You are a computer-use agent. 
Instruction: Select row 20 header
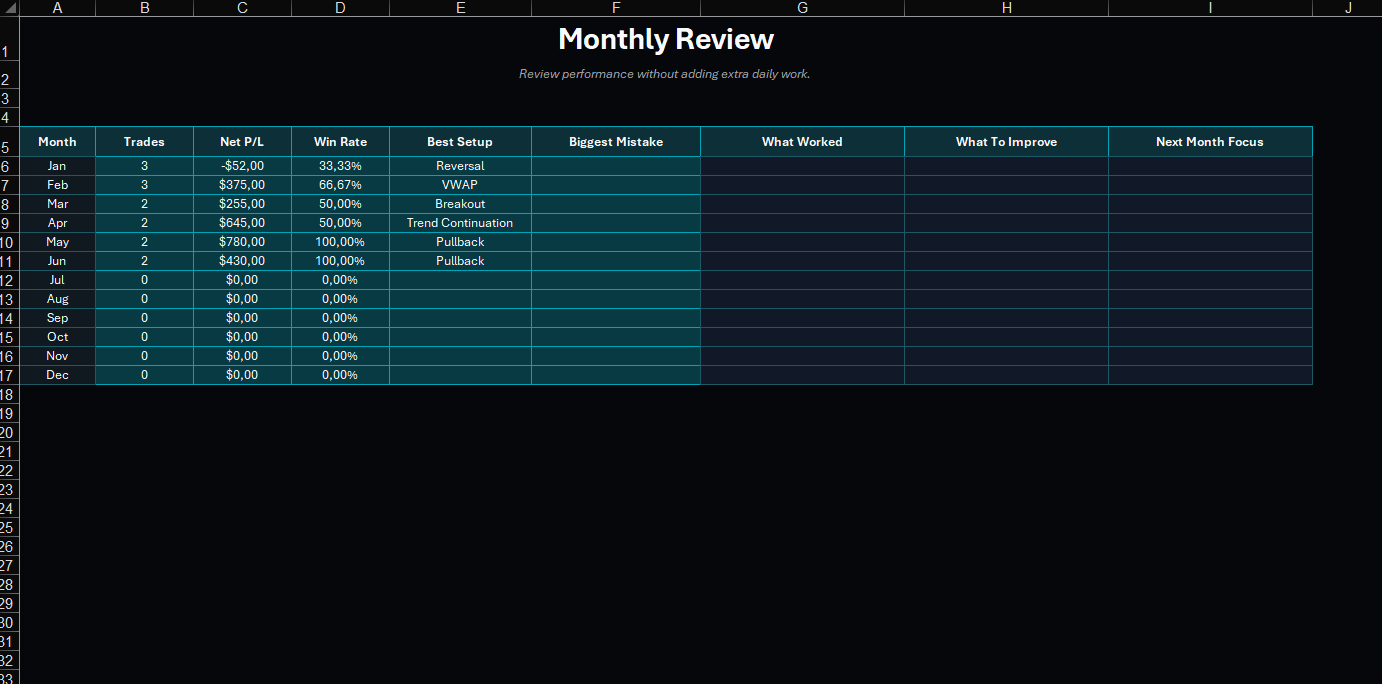pyautogui.click(x=9, y=432)
